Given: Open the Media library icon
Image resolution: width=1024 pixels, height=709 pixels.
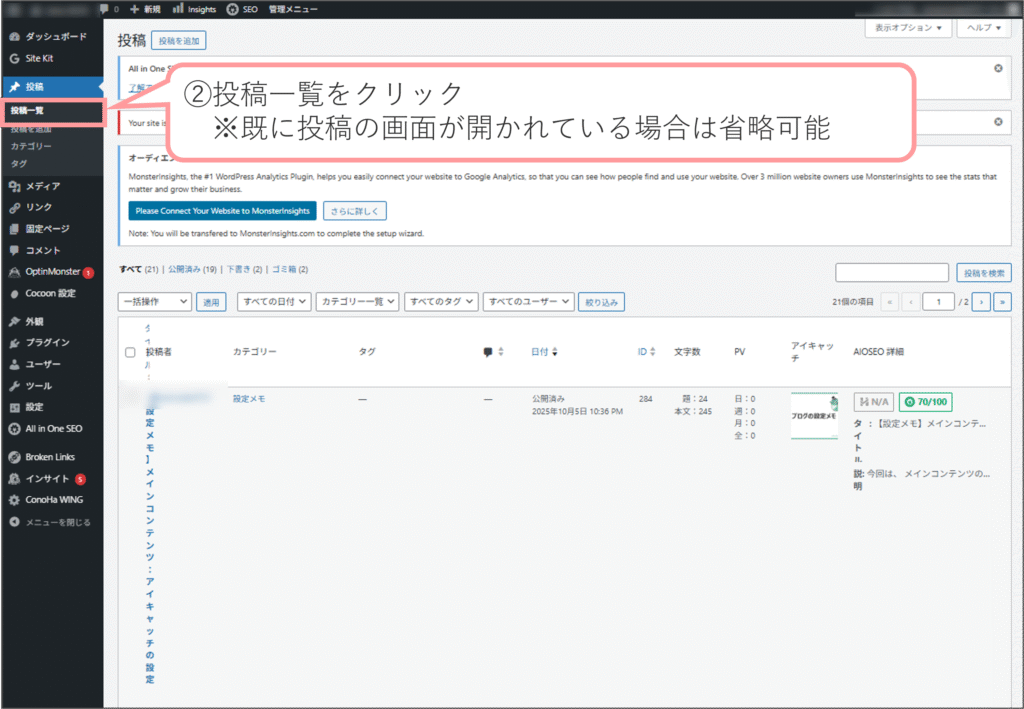Looking at the screenshot, I should click(x=14, y=186).
